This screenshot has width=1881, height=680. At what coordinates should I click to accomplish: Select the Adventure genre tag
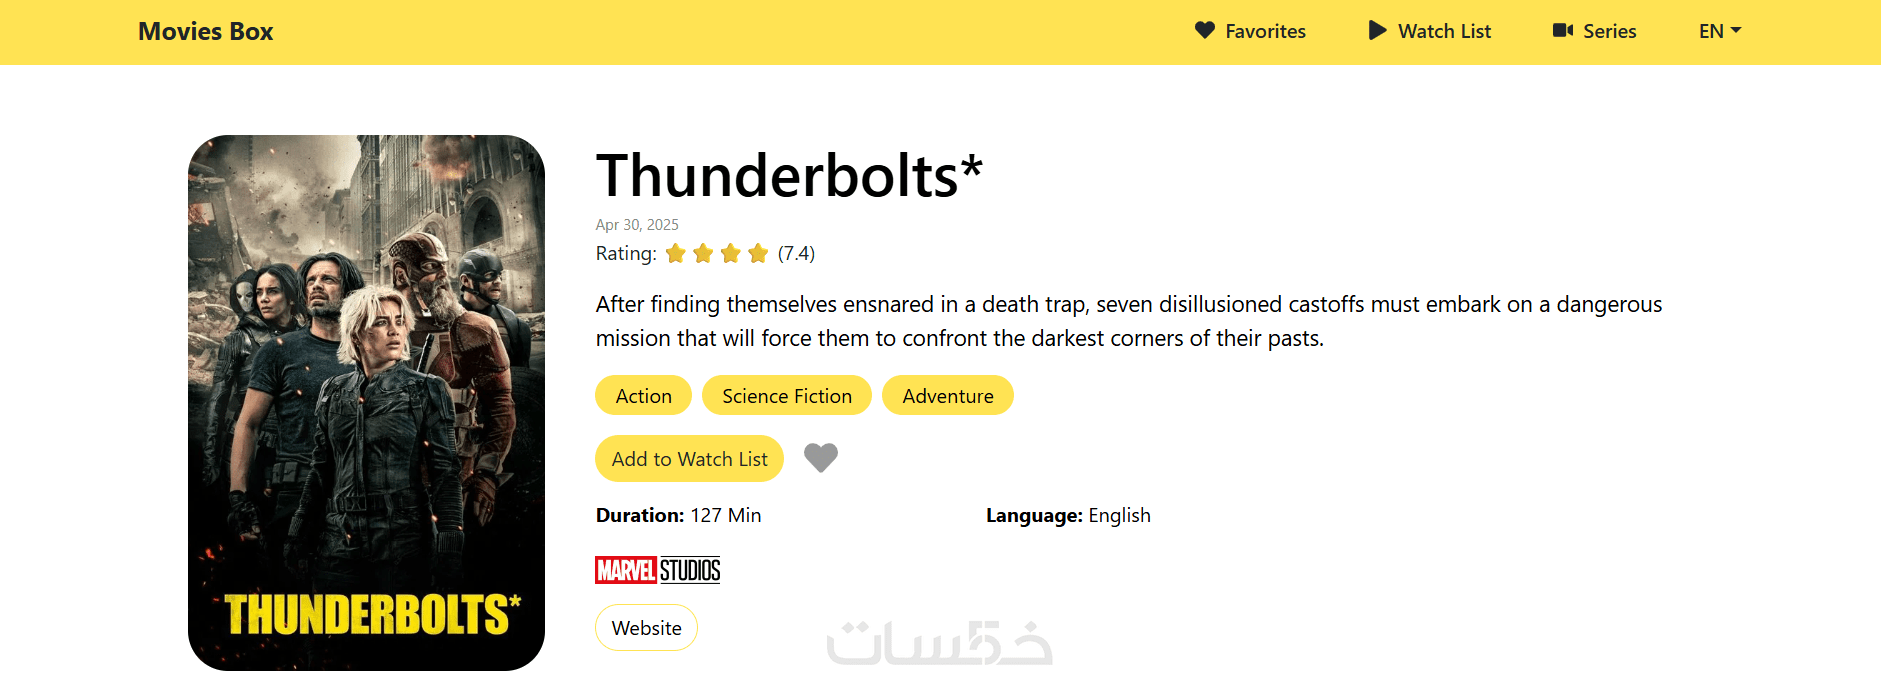[947, 396]
